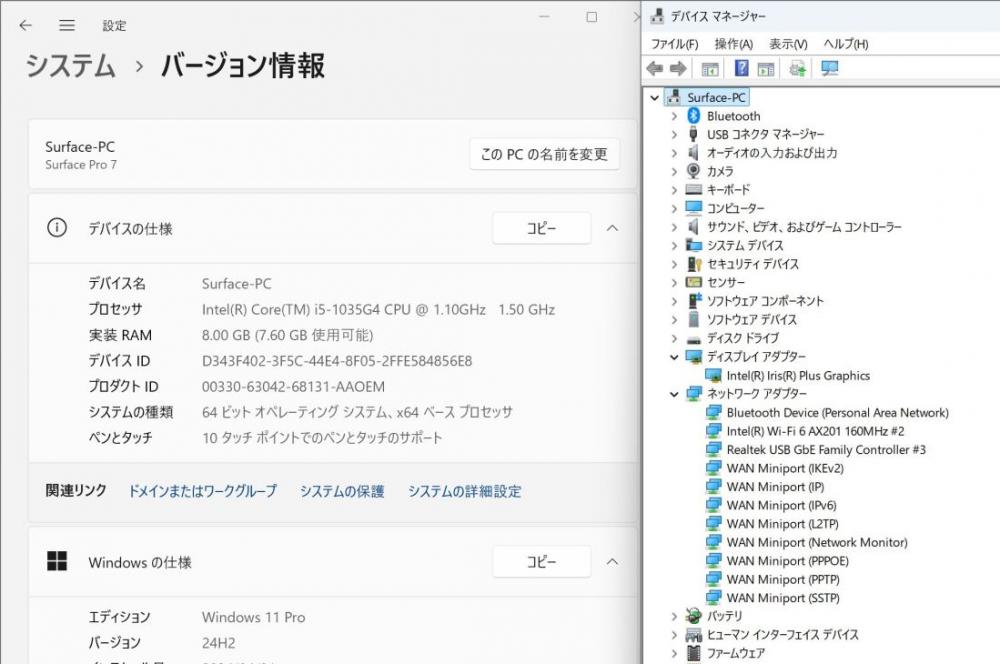The image size is (1000, 664).
Task: Click the firmware (ファームウェア) category icon
Action: coord(693,653)
